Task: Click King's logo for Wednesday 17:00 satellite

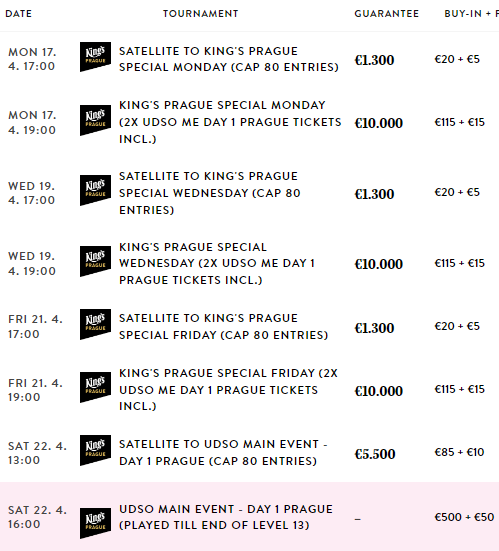Action: coord(95,190)
